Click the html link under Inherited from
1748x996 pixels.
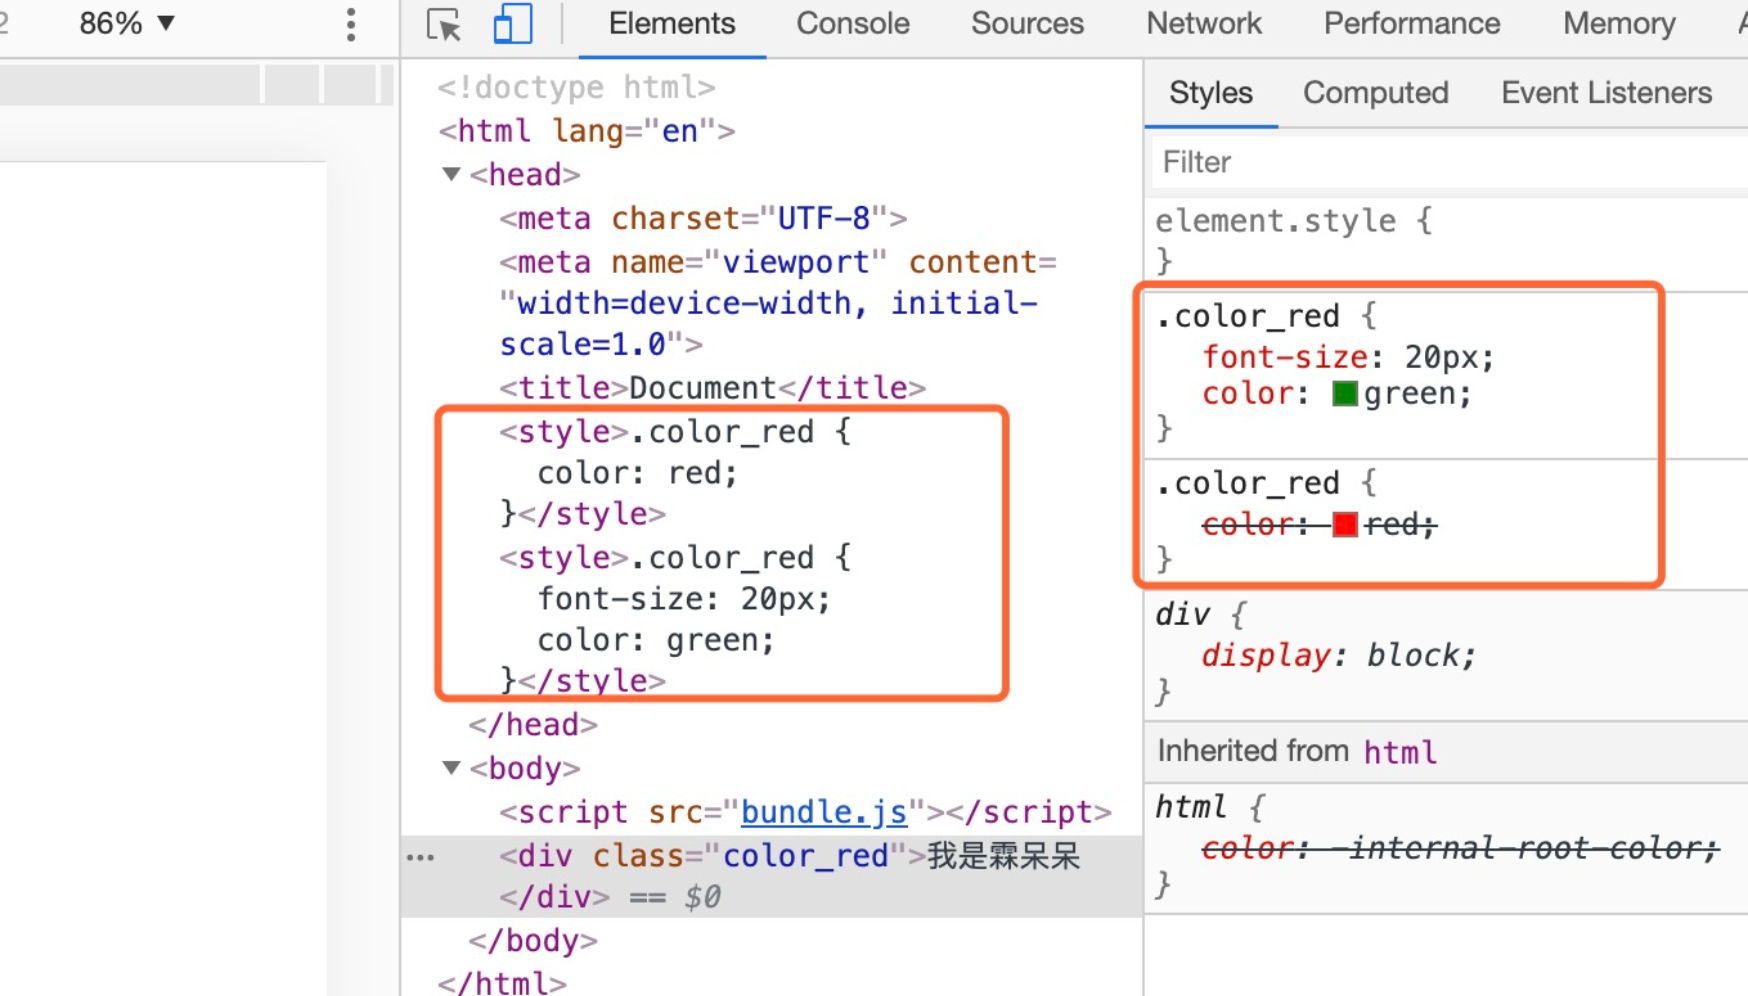coord(1400,752)
